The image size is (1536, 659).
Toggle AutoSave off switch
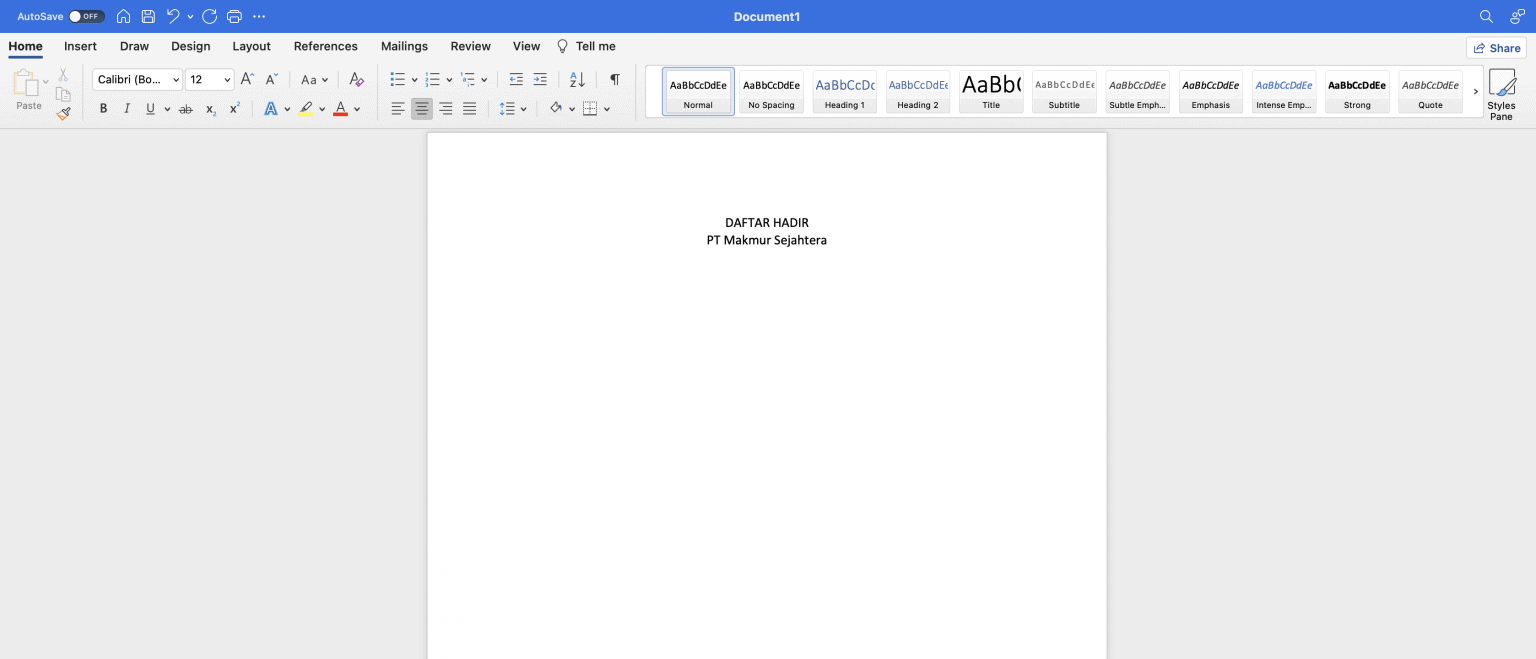coord(88,16)
